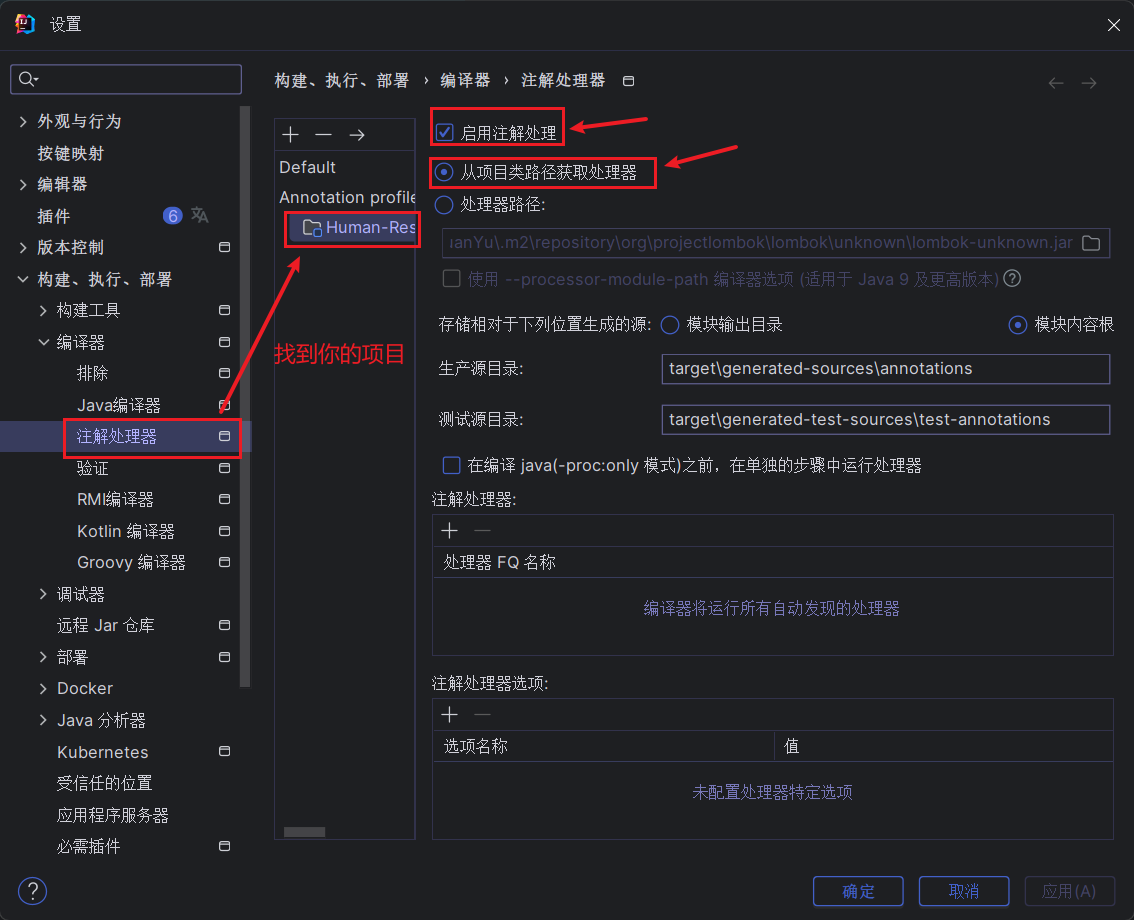Click the back navigation arrow

click(1056, 83)
